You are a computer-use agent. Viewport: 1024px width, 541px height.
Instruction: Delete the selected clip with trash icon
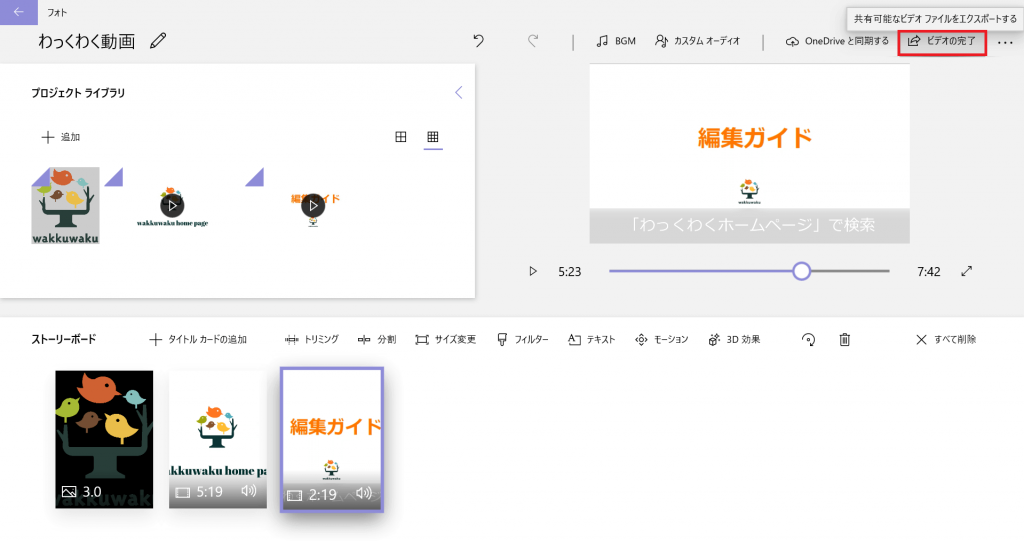844,340
